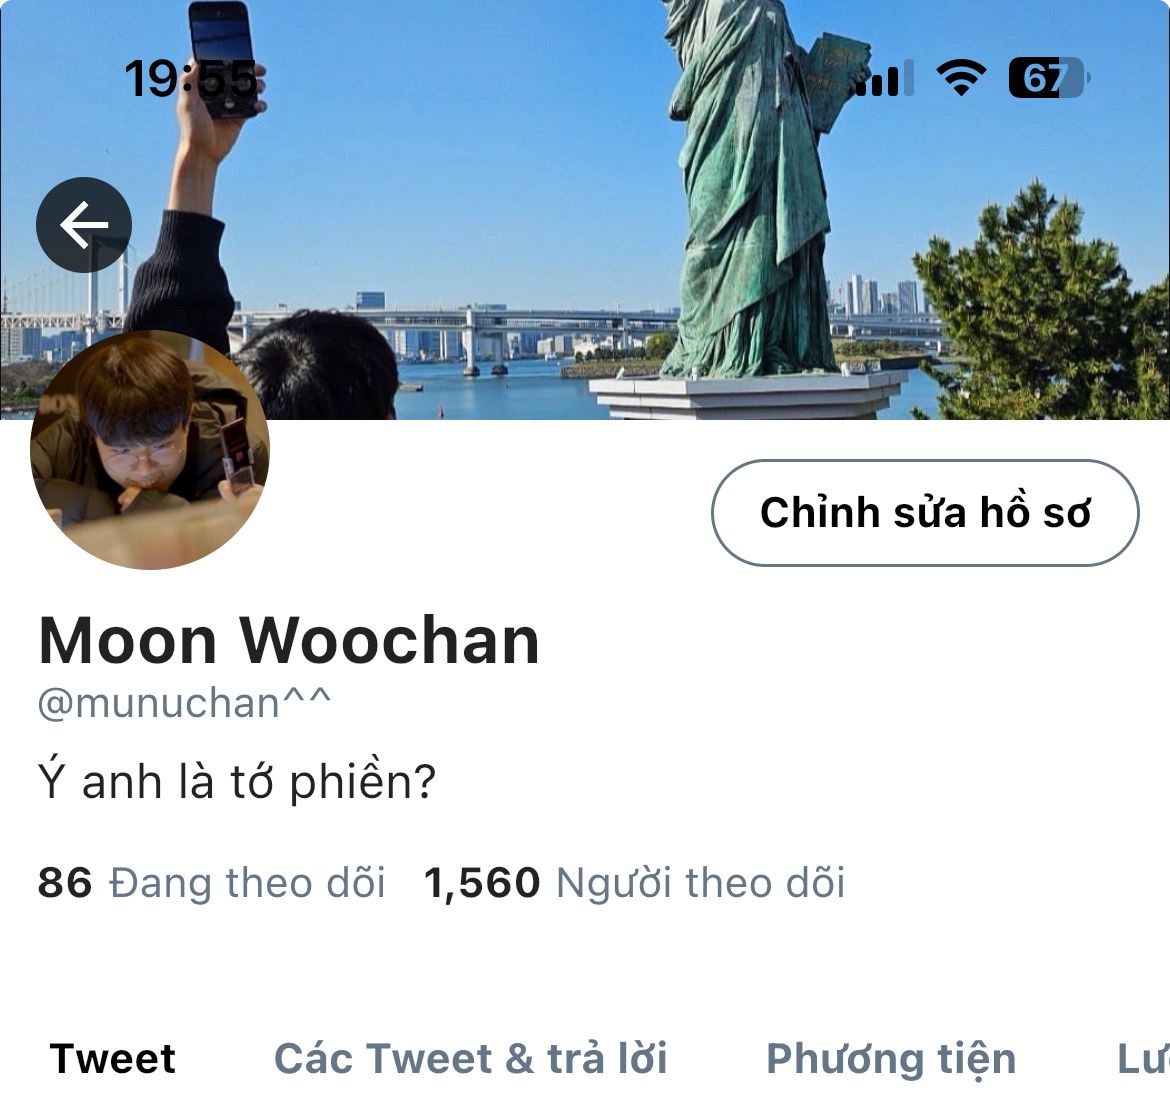Open Moon Woochan's profile avatar photo
Viewport: 1170px width, 1108px height.
coord(149,450)
